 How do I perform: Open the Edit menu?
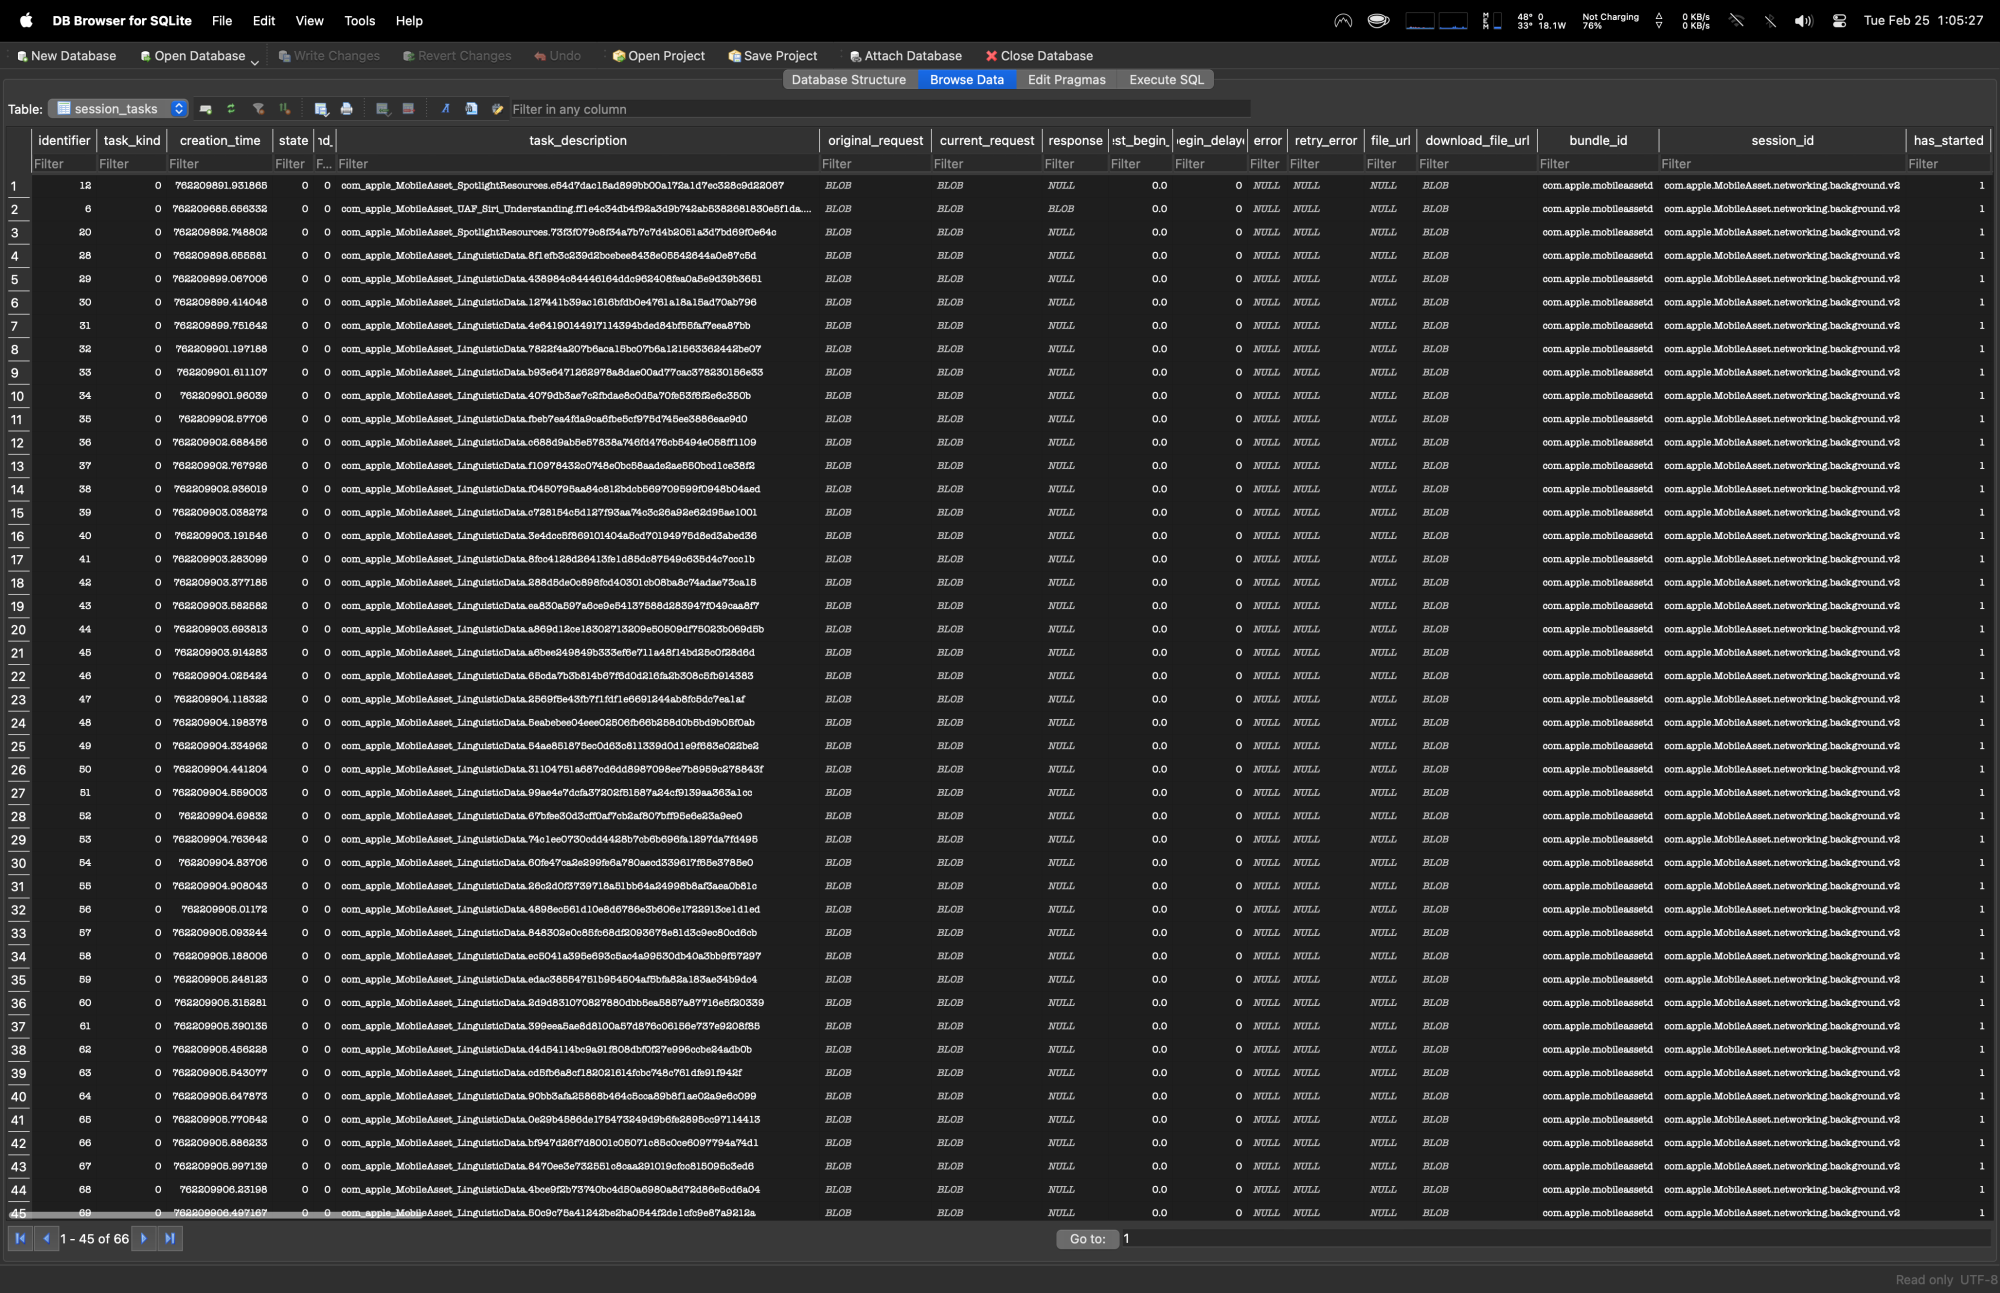point(264,20)
